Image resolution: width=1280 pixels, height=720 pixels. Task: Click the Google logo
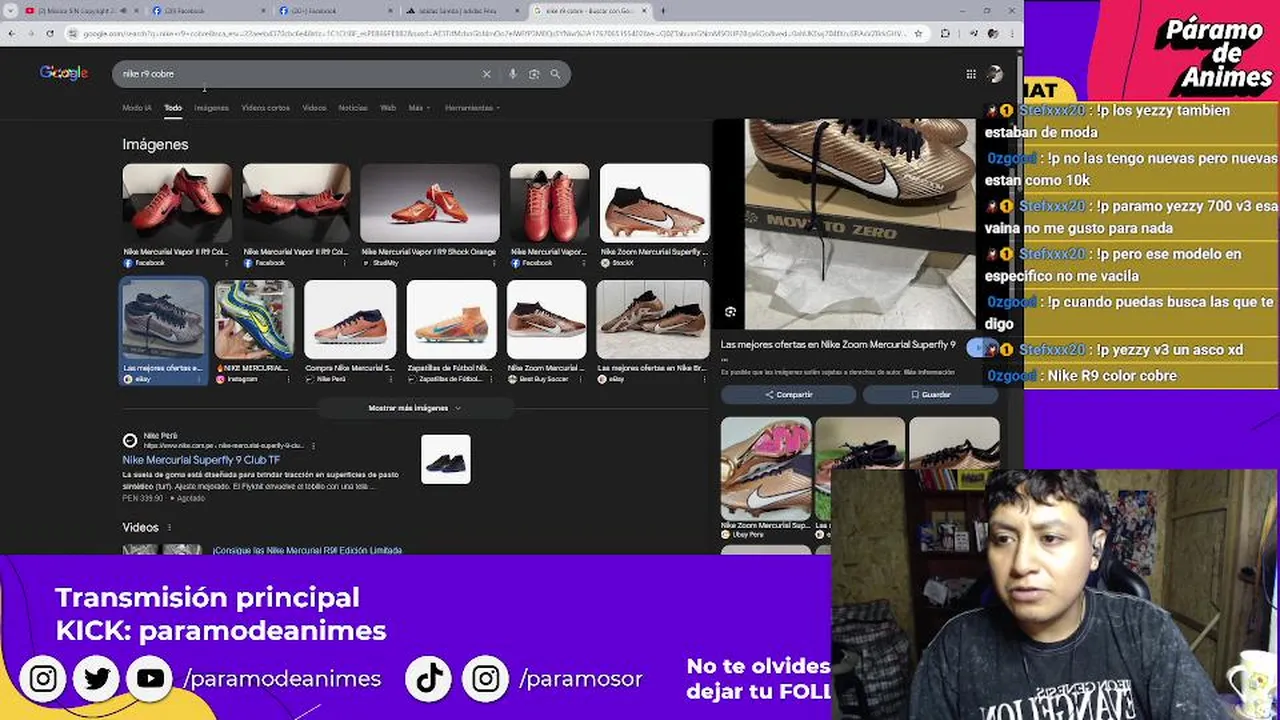coord(64,73)
